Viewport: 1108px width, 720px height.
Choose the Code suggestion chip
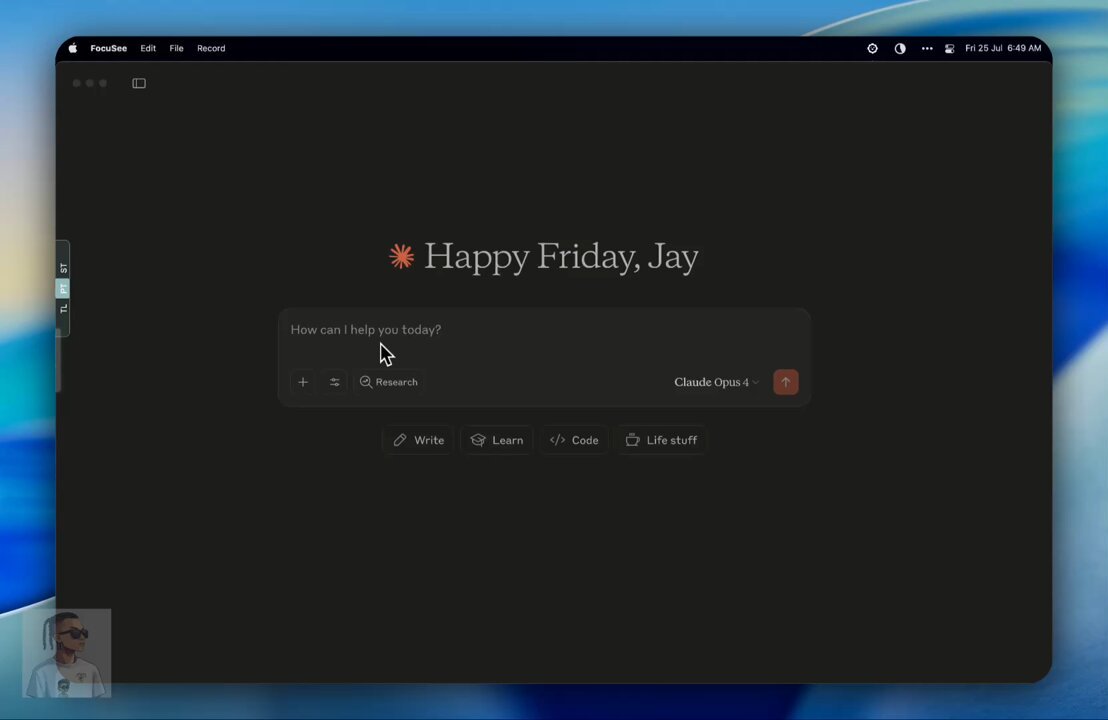[574, 440]
